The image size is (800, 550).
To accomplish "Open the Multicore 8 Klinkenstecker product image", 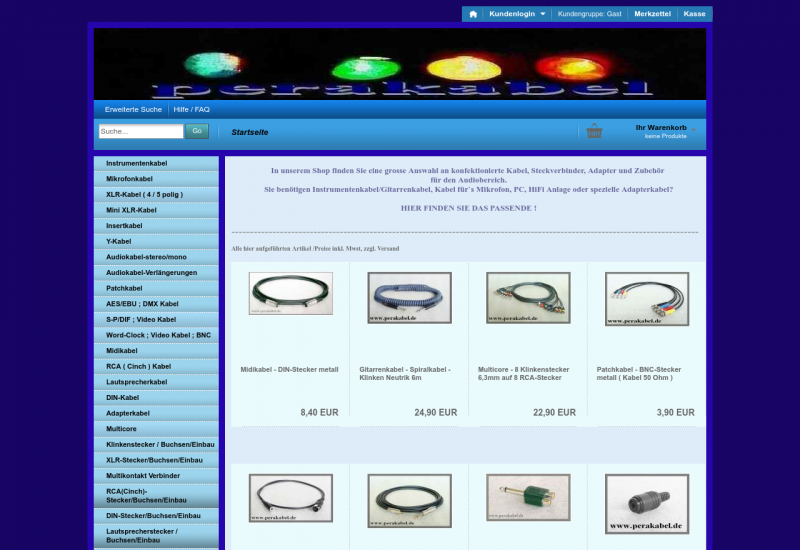I will point(528,298).
